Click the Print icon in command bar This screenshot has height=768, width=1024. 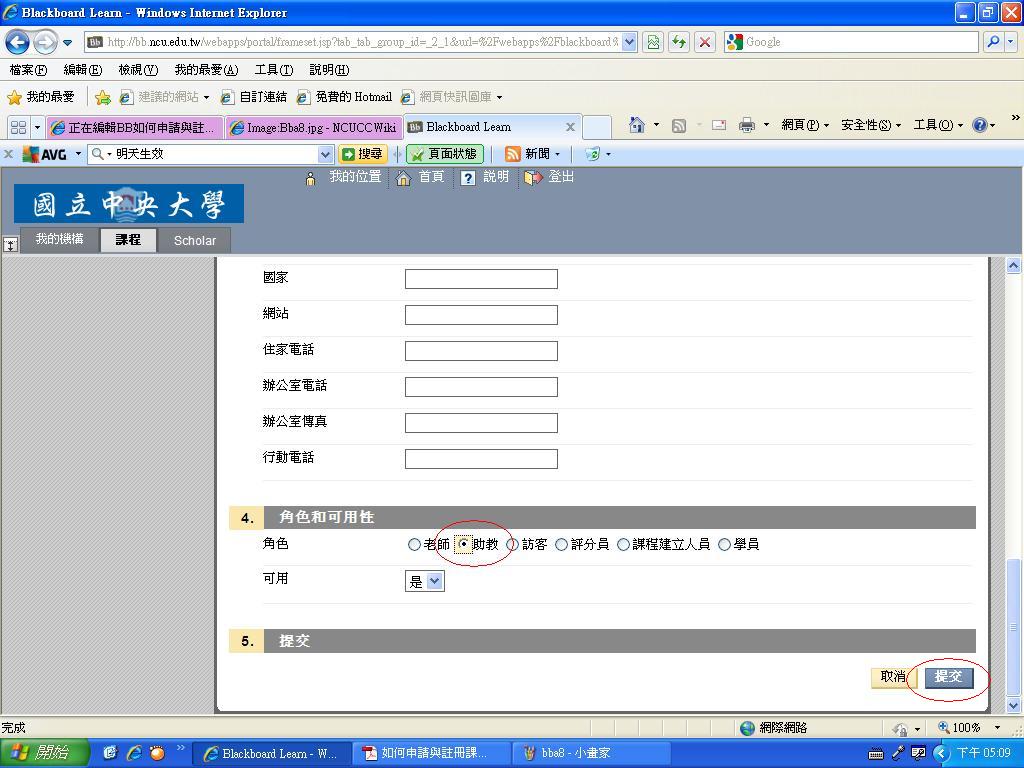746,125
